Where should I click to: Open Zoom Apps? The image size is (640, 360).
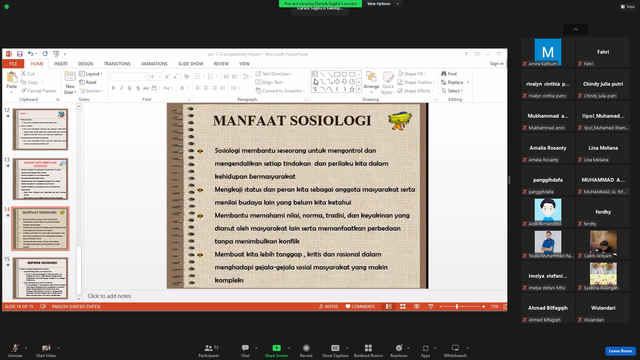425,350
